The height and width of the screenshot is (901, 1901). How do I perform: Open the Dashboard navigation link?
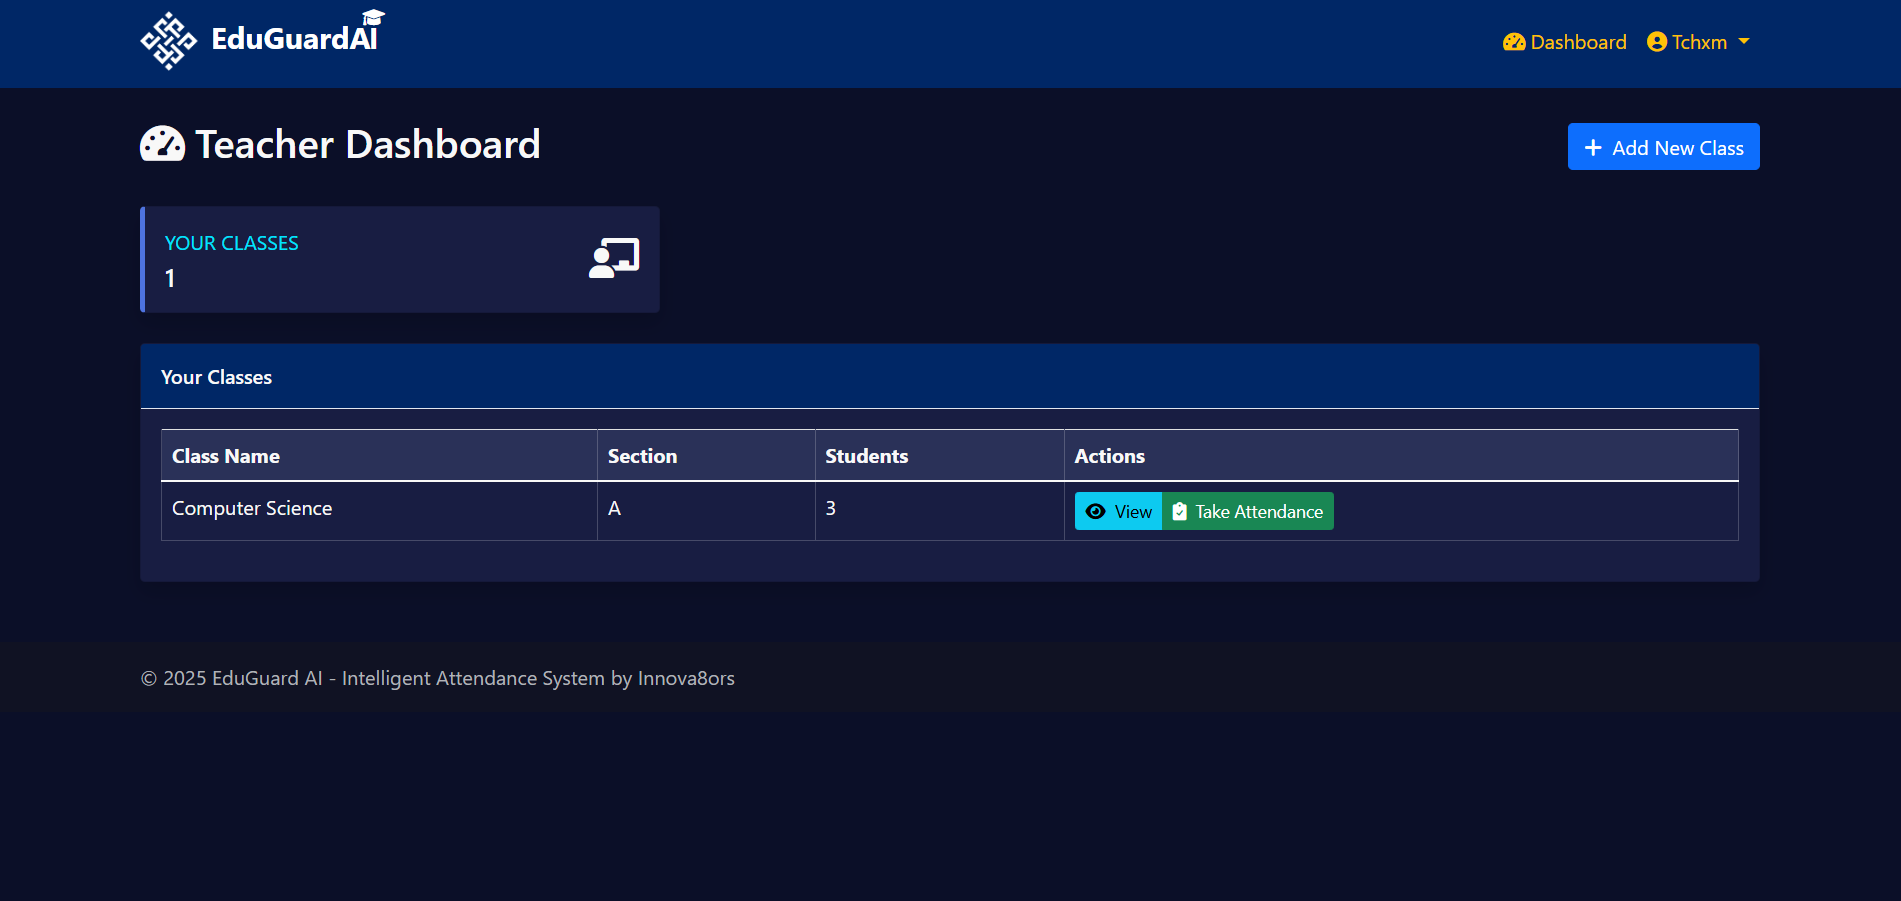(1565, 42)
